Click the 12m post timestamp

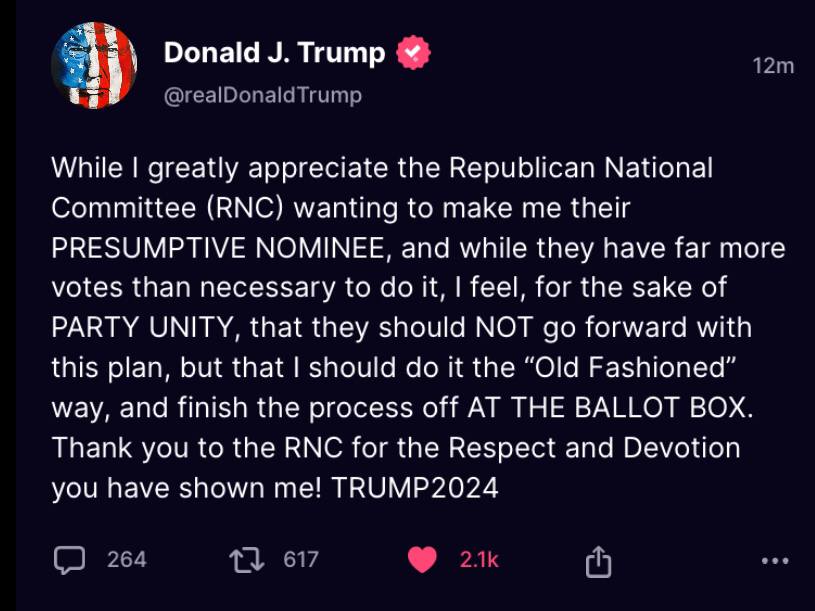[x=773, y=66]
